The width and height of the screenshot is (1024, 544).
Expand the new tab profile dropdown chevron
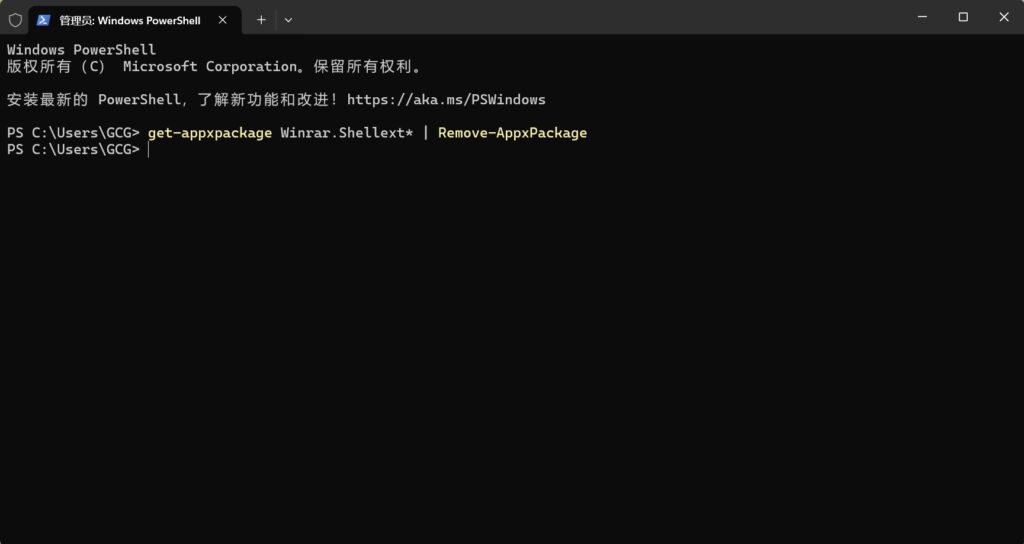288,20
